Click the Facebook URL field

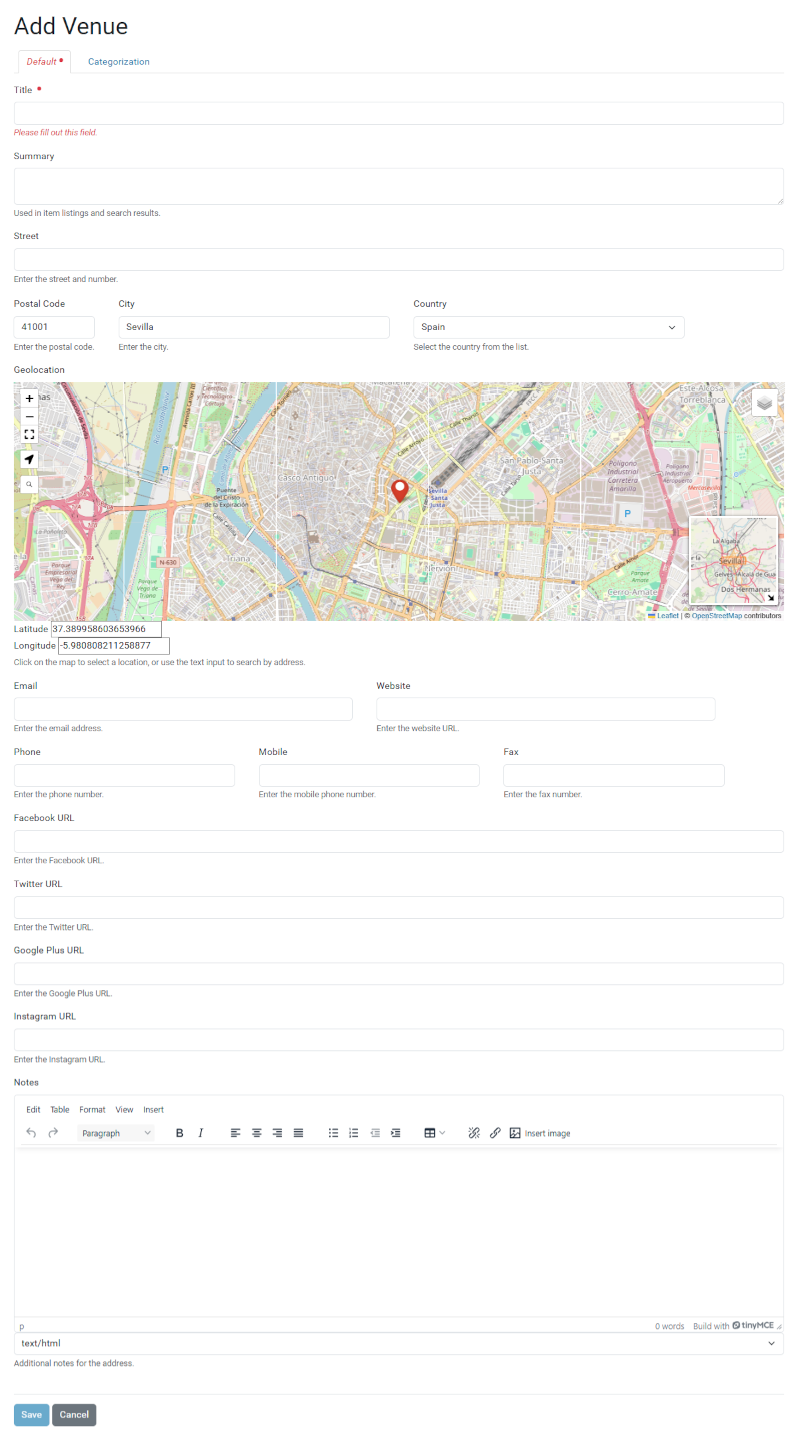399,841
